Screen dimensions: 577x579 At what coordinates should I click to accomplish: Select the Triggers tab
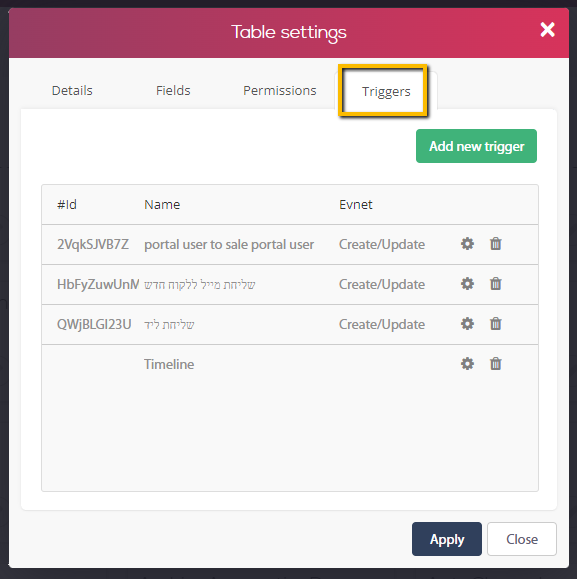[x=386, y=91]
